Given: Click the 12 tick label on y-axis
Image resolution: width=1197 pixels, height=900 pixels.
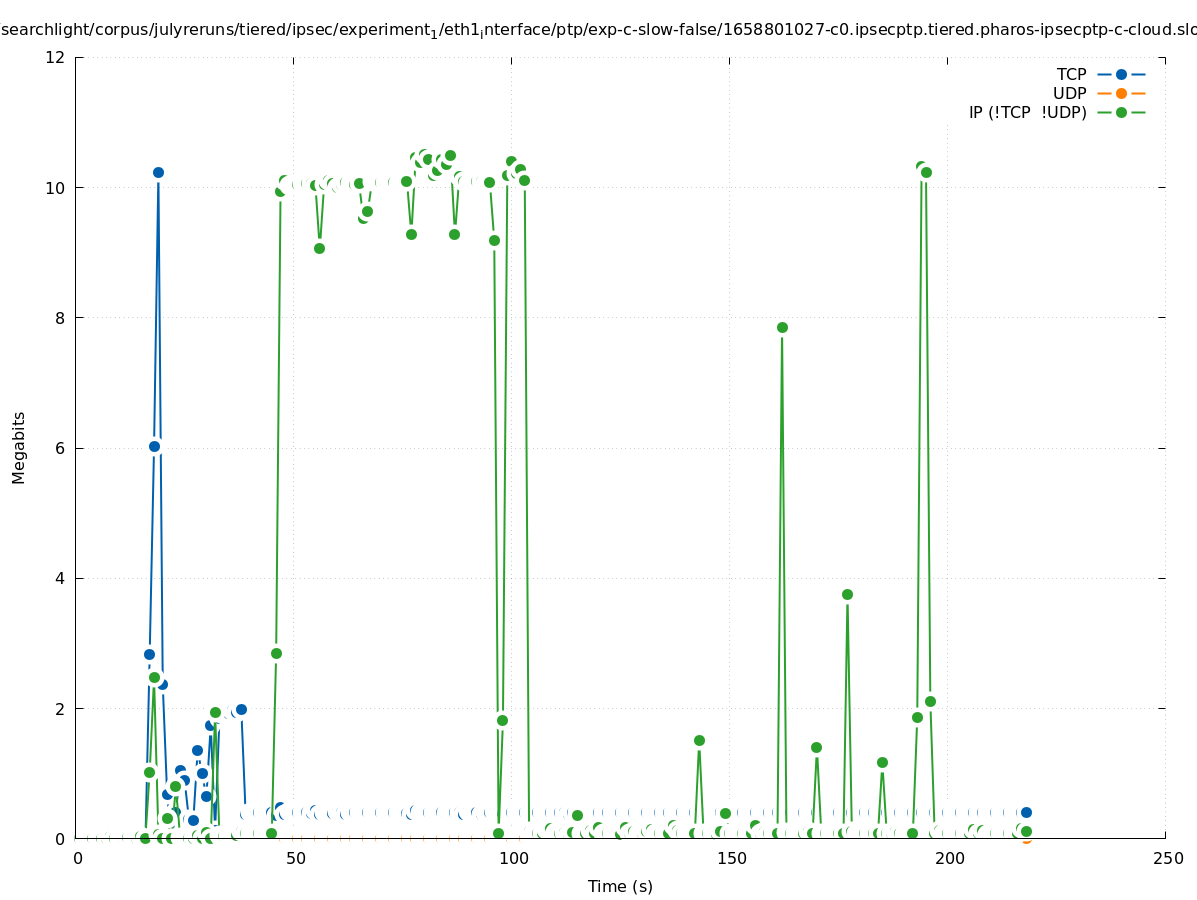Looking at the screenshot, I should pos(56,57).
